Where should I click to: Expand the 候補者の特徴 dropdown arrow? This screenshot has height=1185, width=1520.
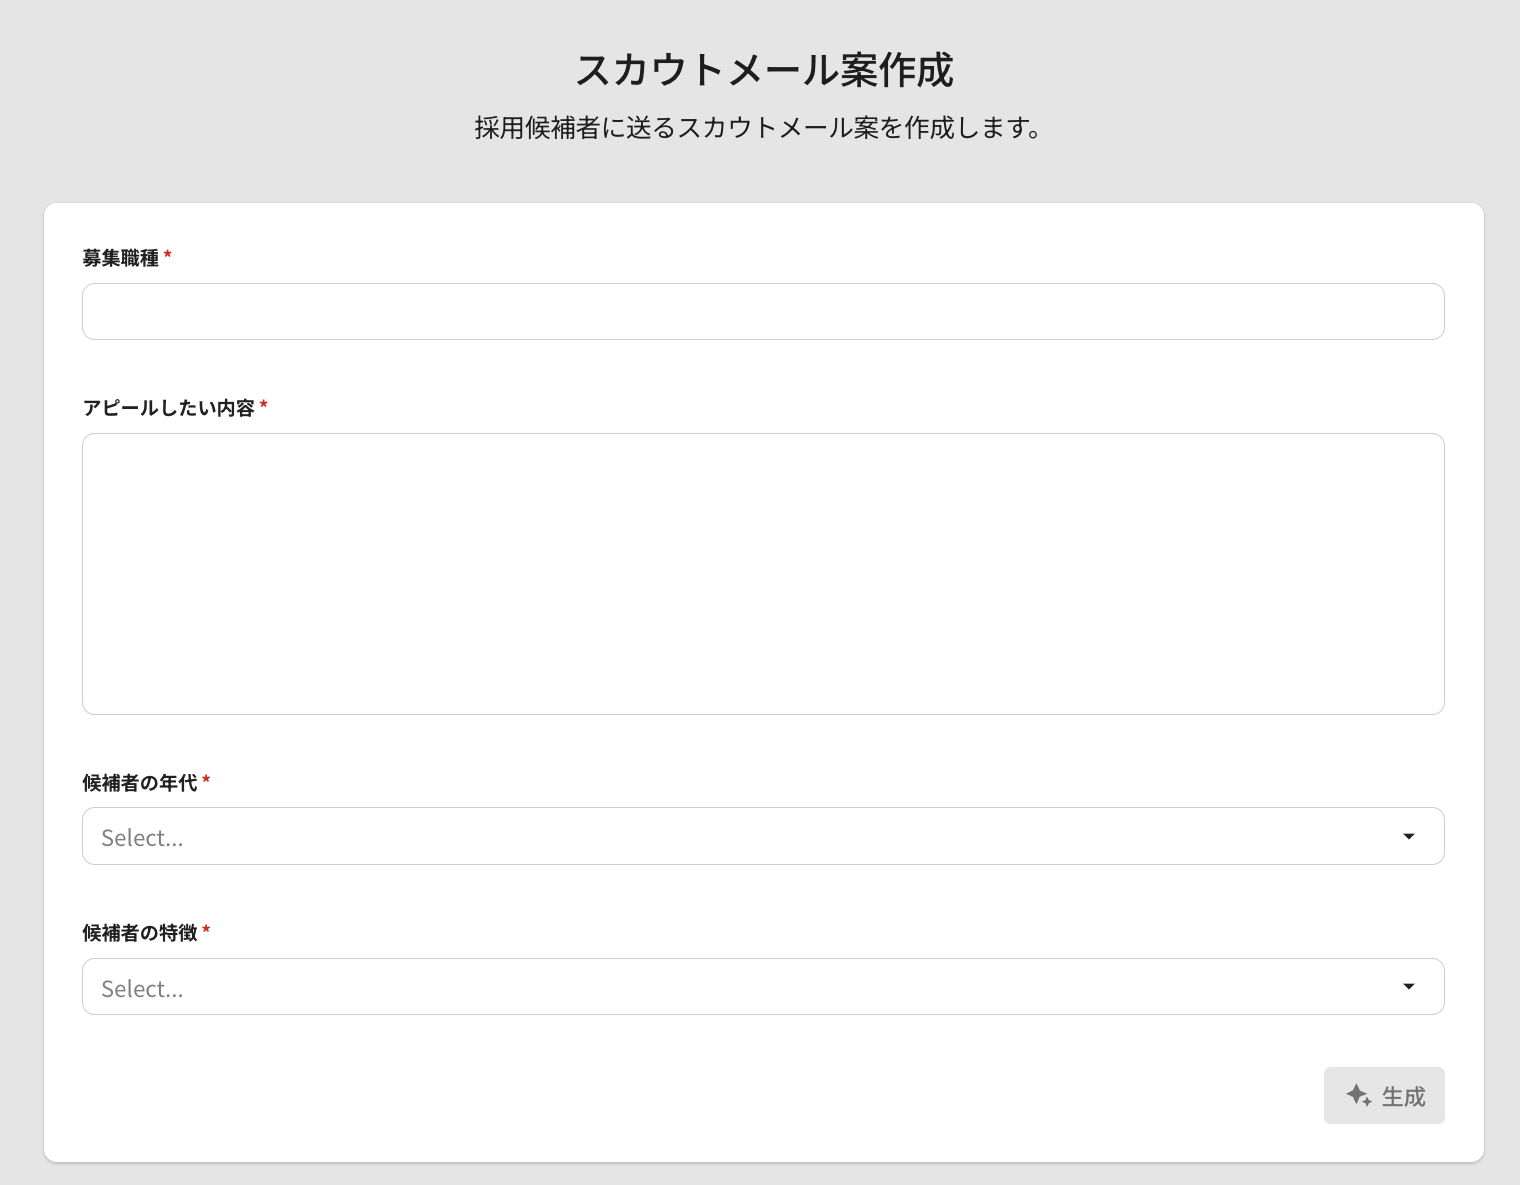pos(1408,986)
